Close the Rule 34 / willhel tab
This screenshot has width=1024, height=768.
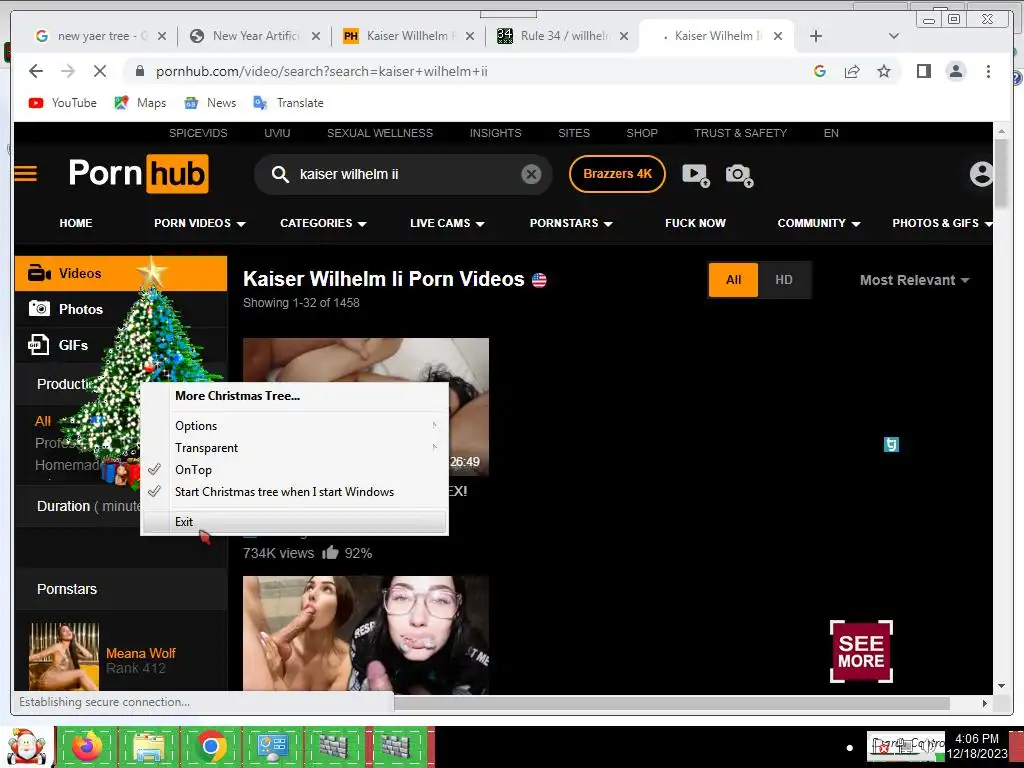click(624, 36)
